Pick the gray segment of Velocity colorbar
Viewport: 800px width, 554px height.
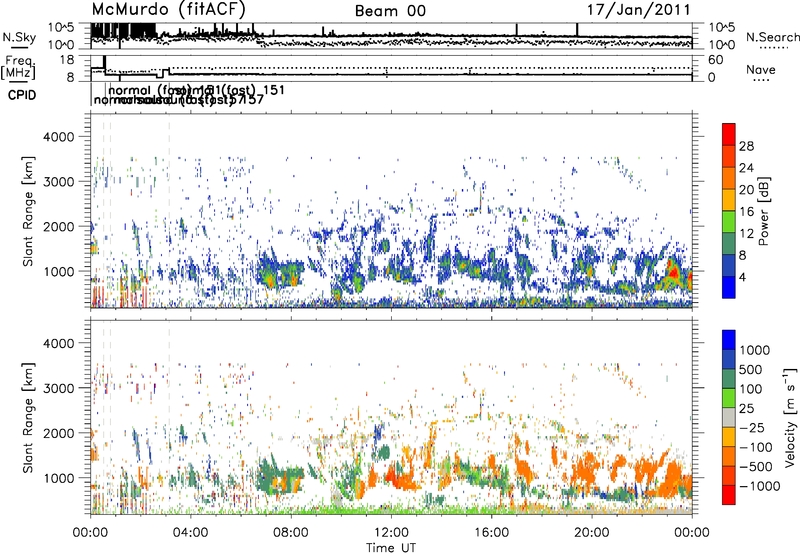click(x=729, y=417)
